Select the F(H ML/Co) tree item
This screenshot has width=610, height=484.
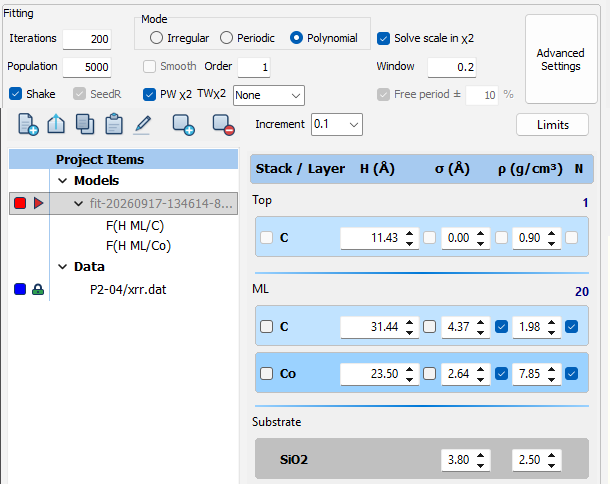[x=138, y=246]
